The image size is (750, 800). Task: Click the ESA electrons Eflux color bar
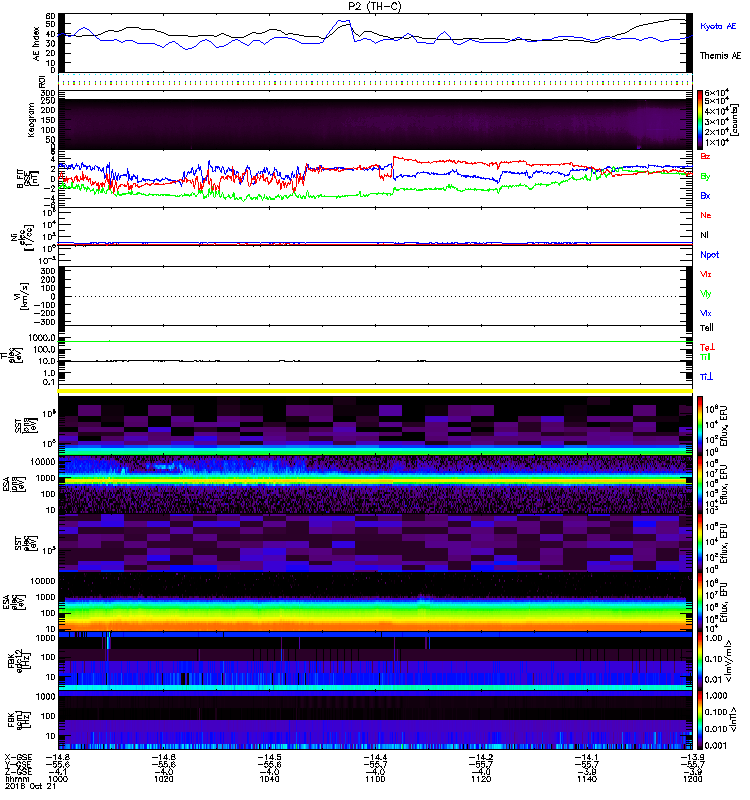pyautogui.click(x=700, y=602)
